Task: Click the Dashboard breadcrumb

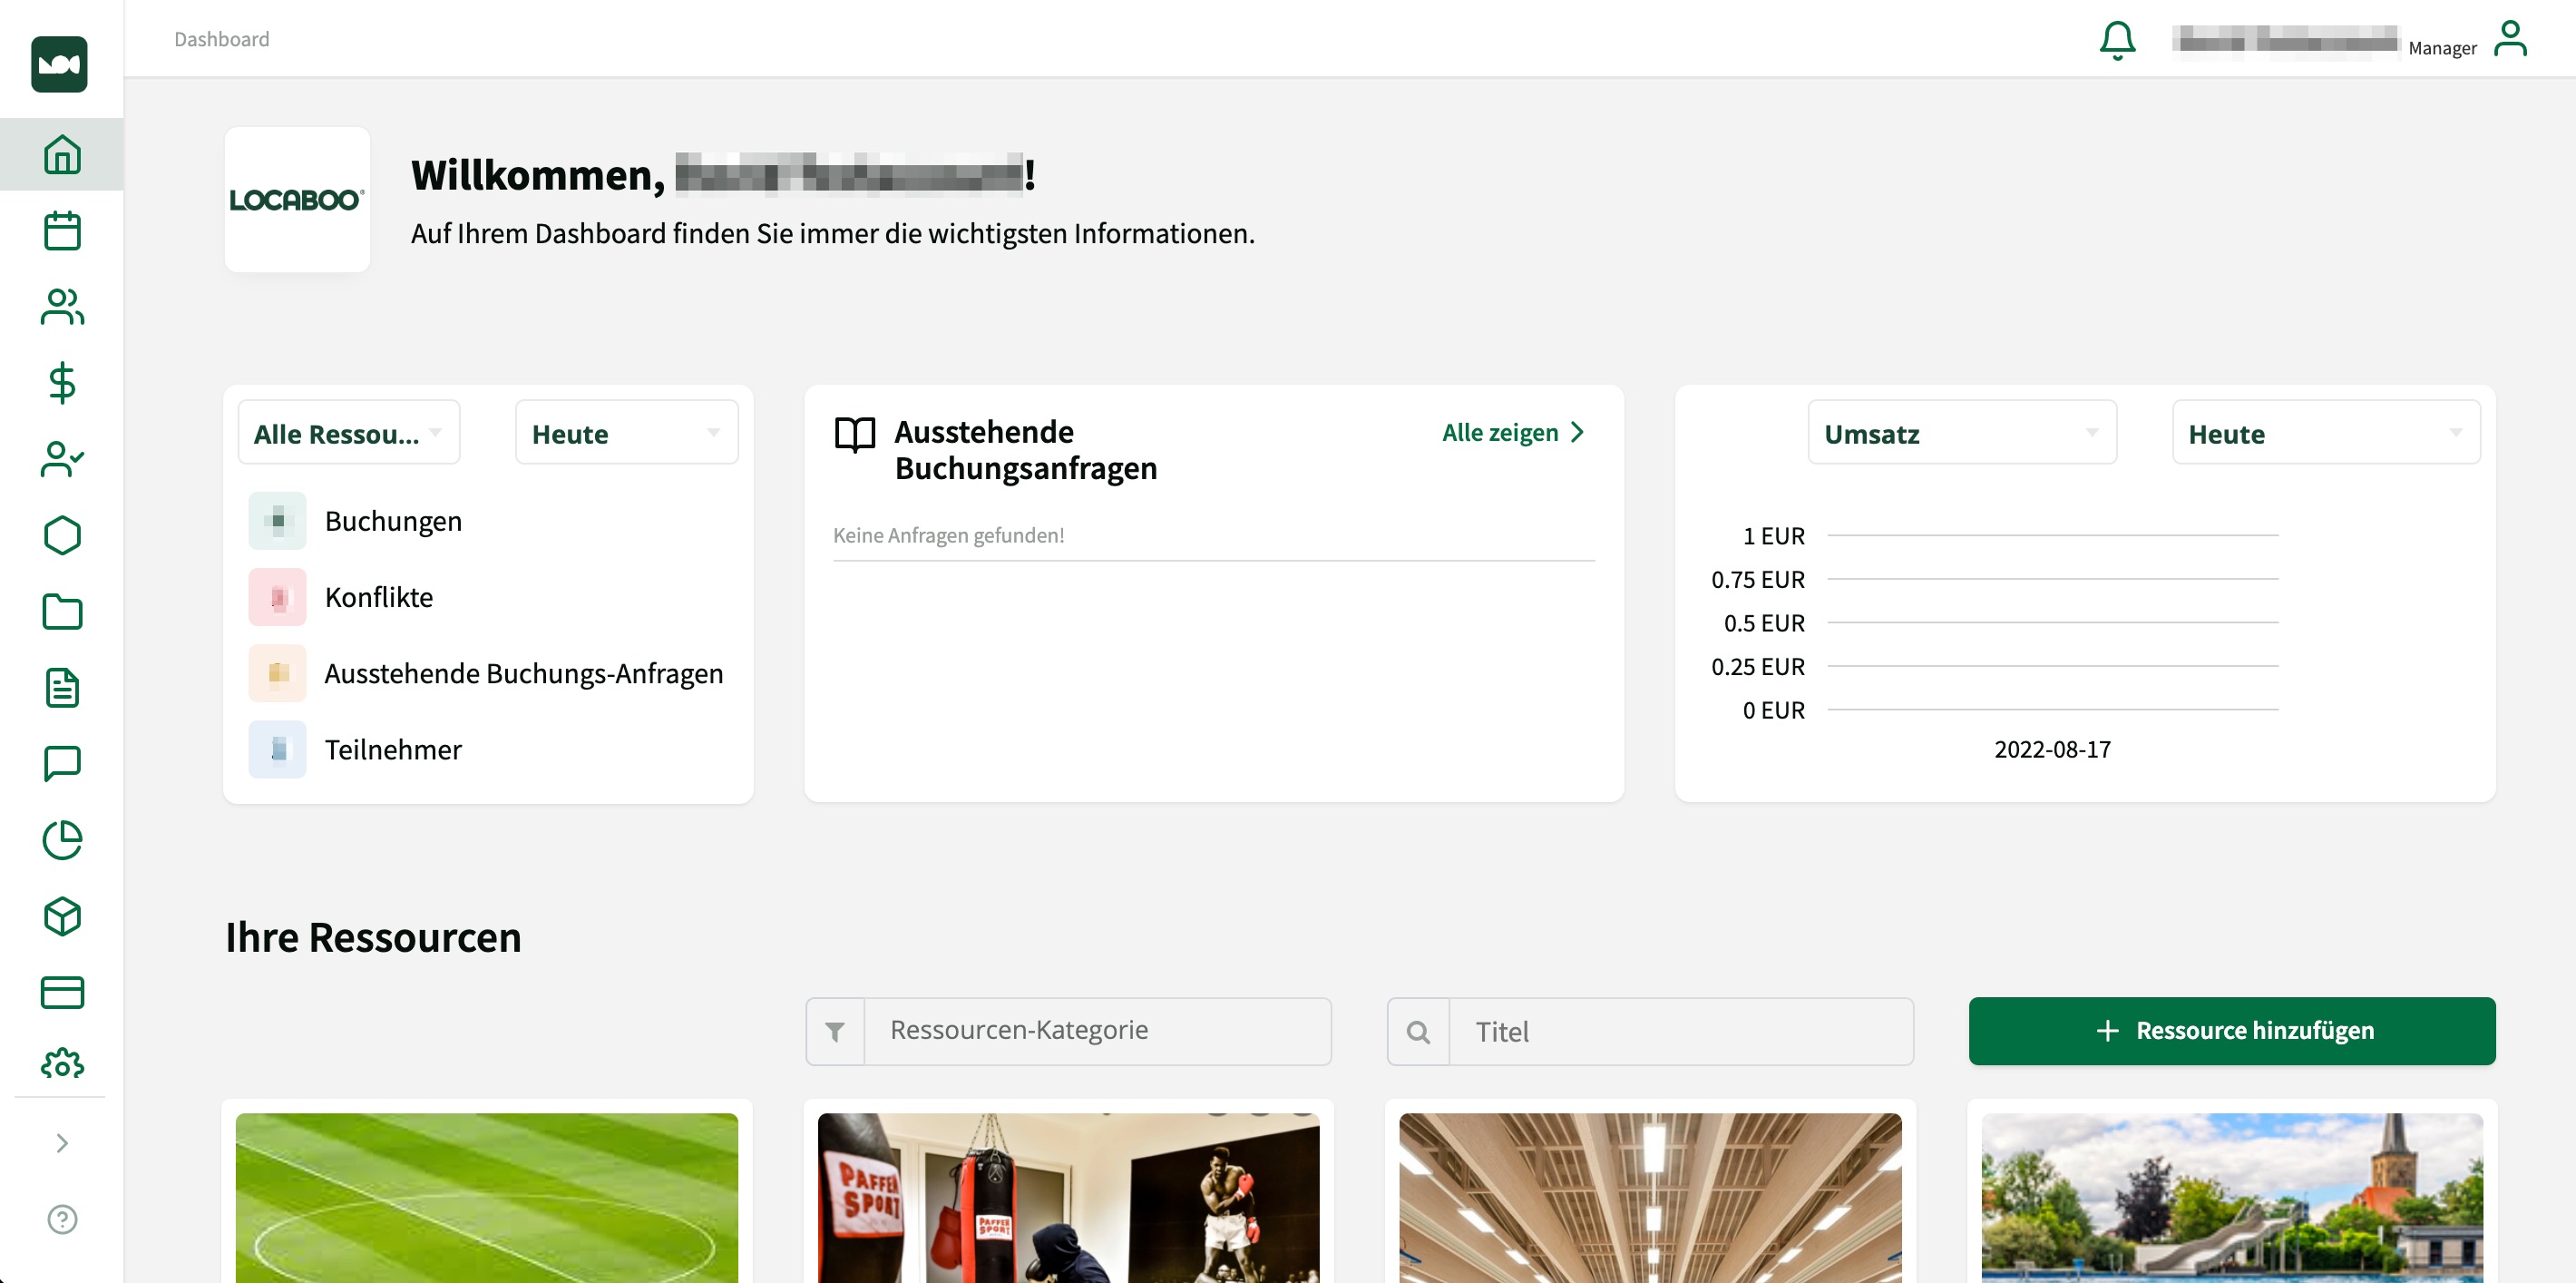Action: [x=221, y=38]
